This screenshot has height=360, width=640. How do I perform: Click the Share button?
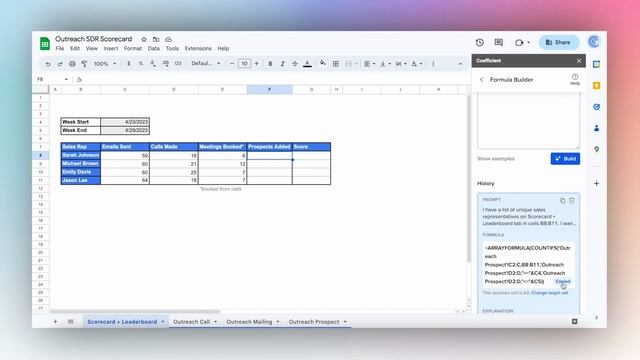pos(559,42)
